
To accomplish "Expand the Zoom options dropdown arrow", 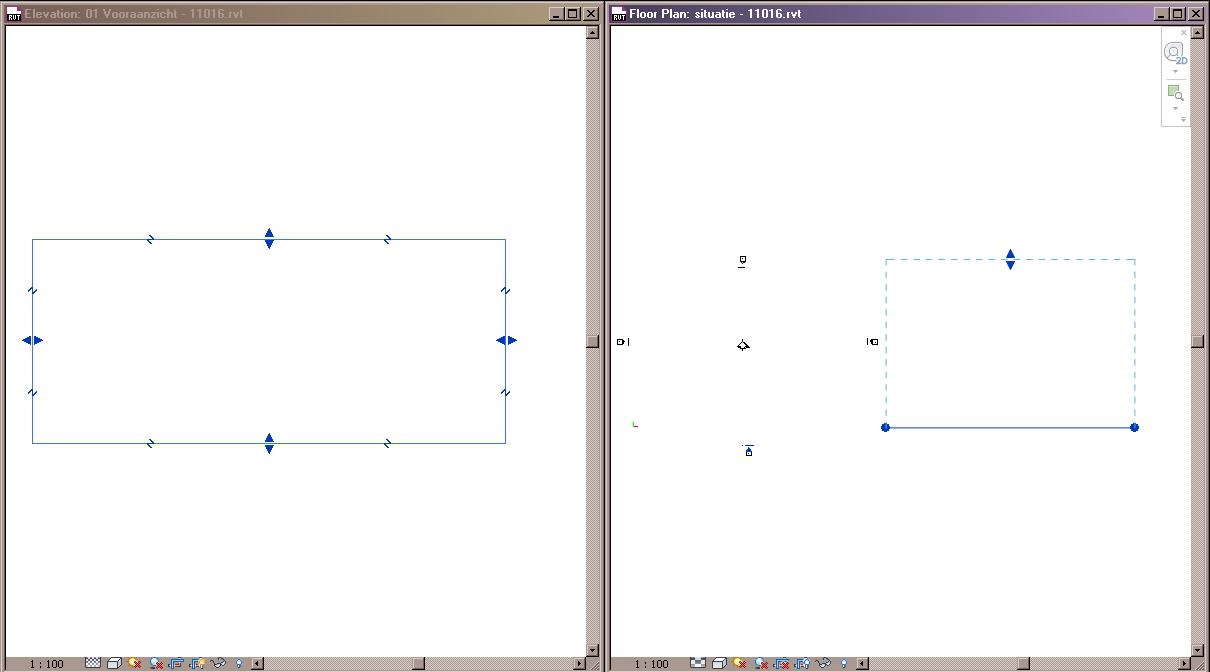I will coord(1175,109).
